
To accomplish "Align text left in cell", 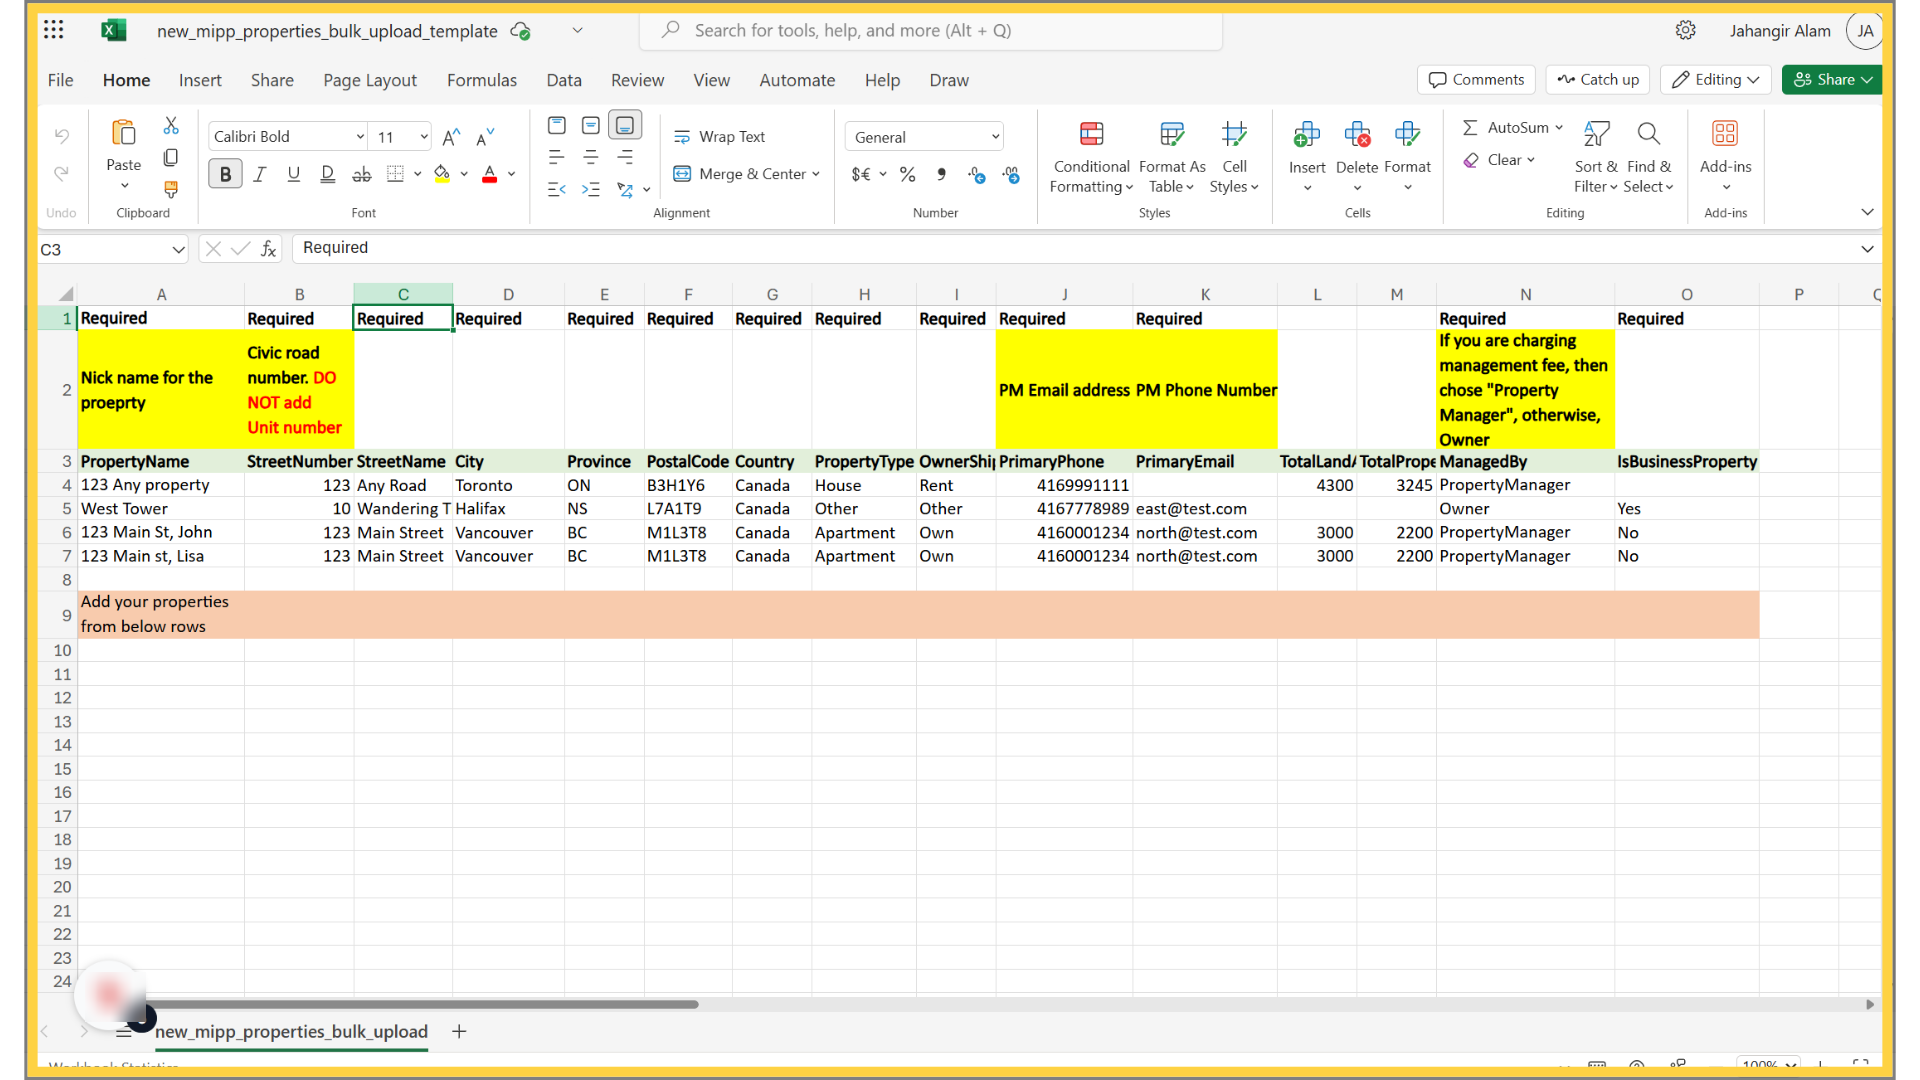I will tap(557, 157).
